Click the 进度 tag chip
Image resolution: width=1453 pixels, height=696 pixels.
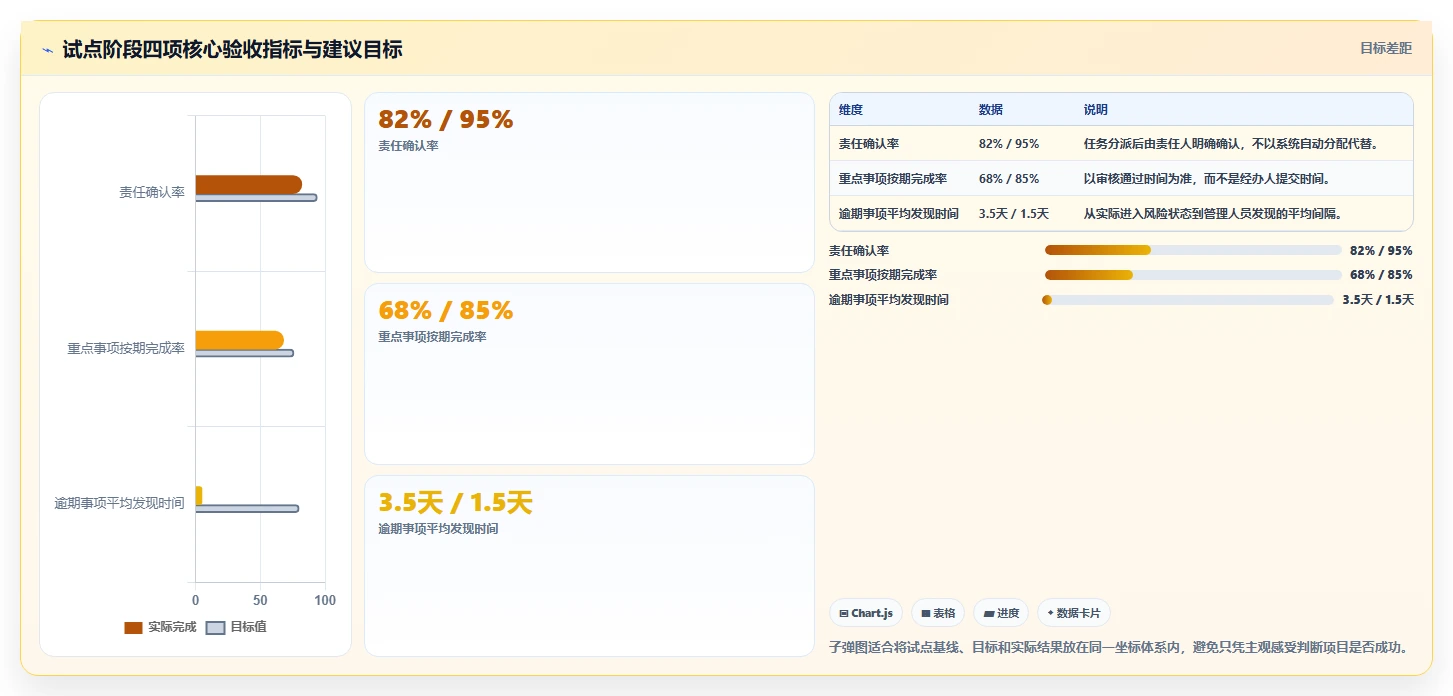pos(1001,613)
